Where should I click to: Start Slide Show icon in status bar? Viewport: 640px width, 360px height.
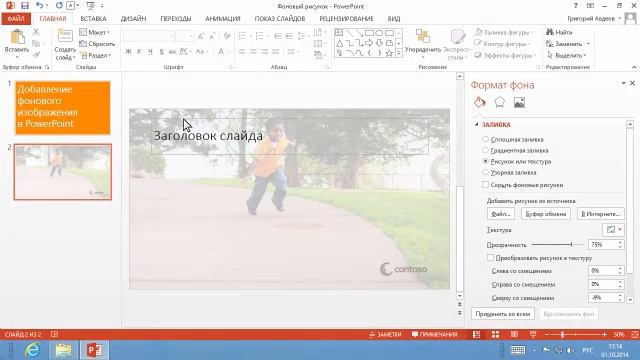click(x=533, y=335)
